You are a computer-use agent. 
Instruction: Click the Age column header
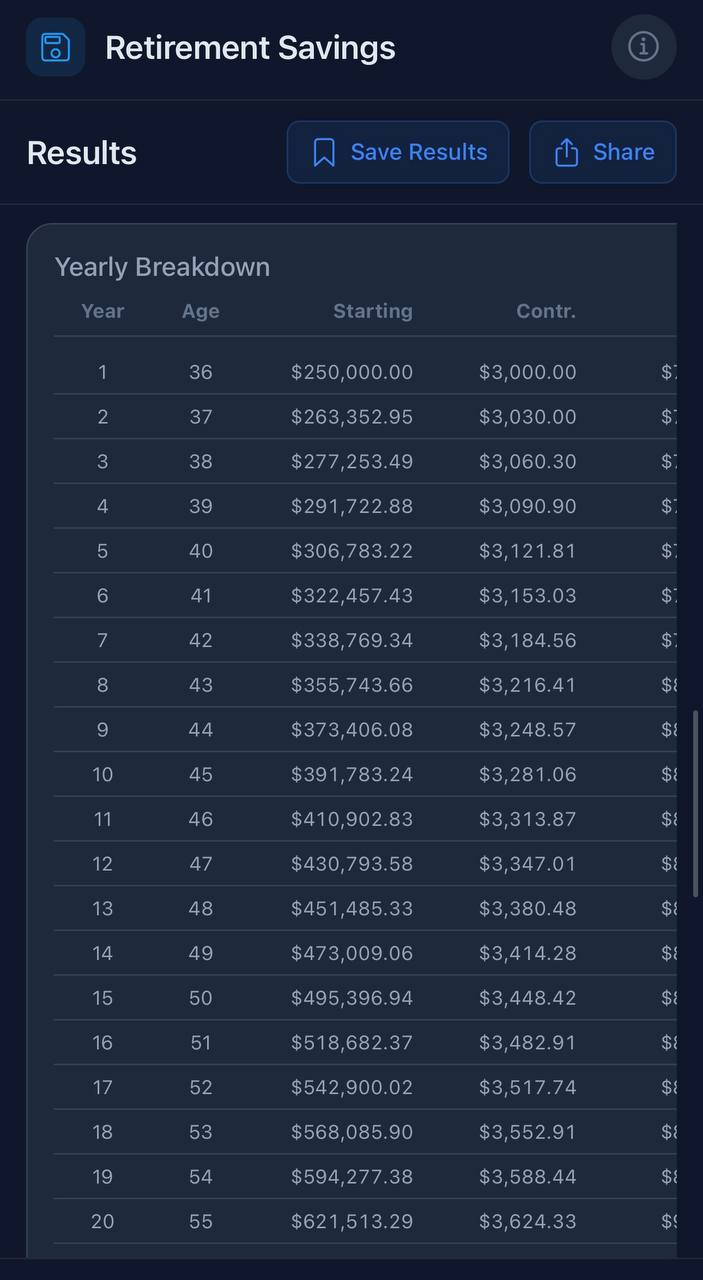[x=200, y=311]
